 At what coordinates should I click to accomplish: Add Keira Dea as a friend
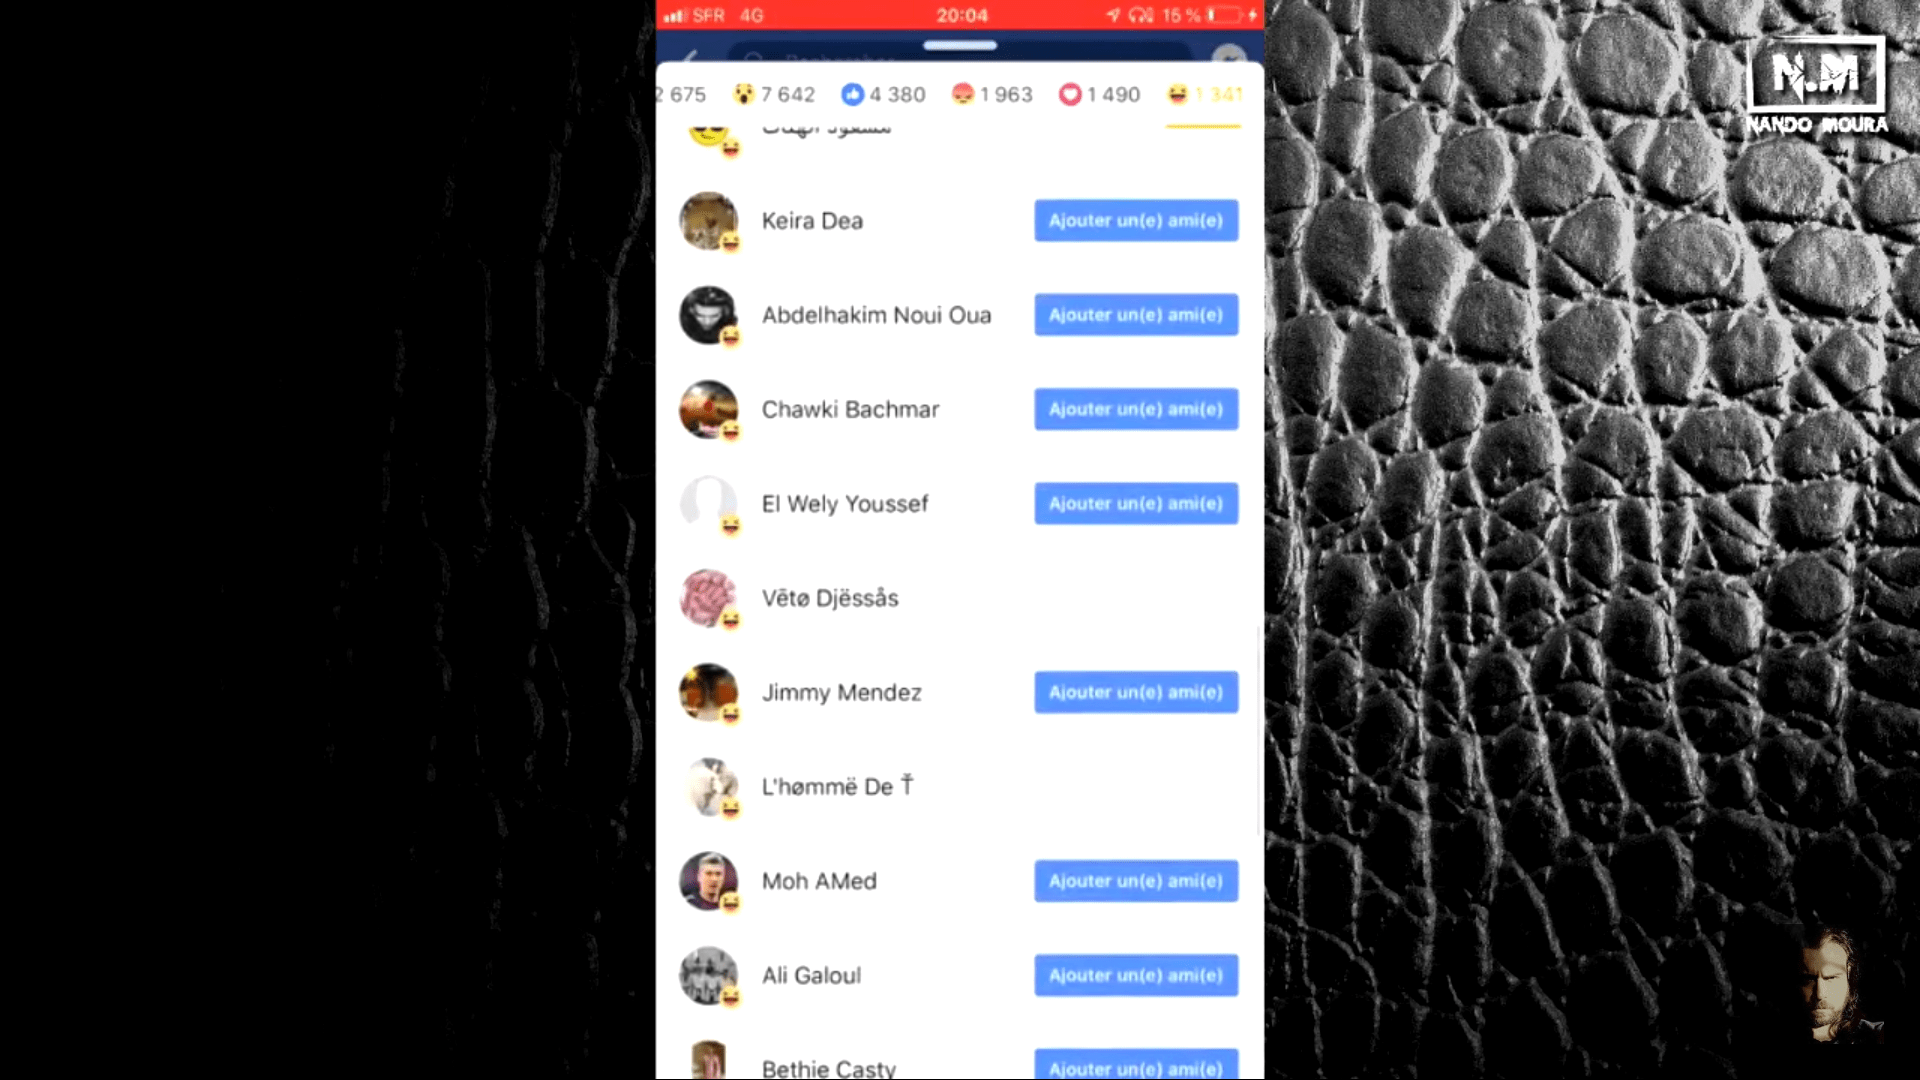pos(1136,220)
